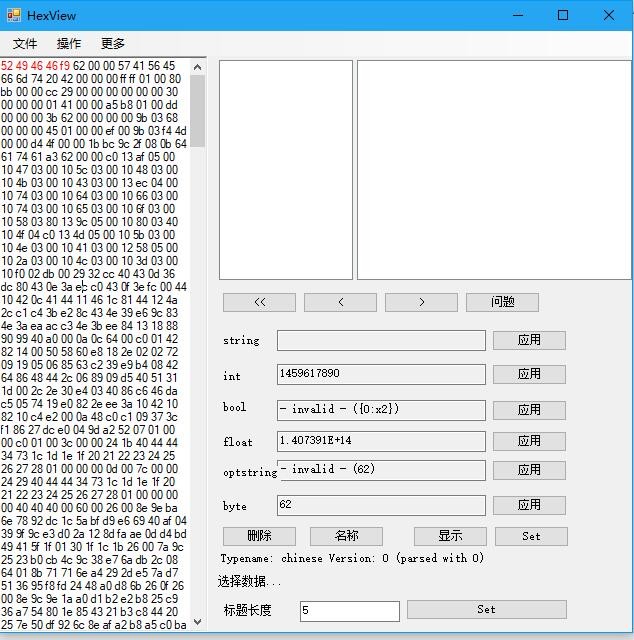Click the hex view vertical scrollbar thumb
The image size is (634, 640).
(198, 111)
